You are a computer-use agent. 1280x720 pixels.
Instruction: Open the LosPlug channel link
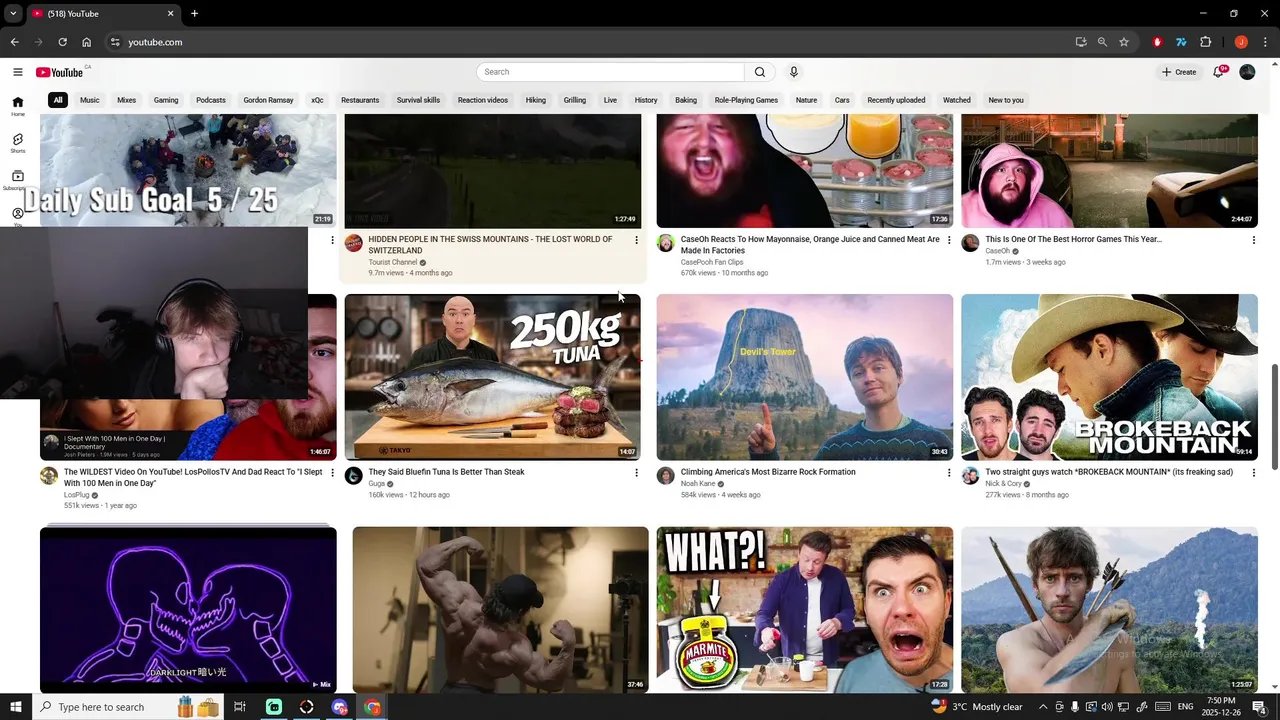[x=77, y=495]
